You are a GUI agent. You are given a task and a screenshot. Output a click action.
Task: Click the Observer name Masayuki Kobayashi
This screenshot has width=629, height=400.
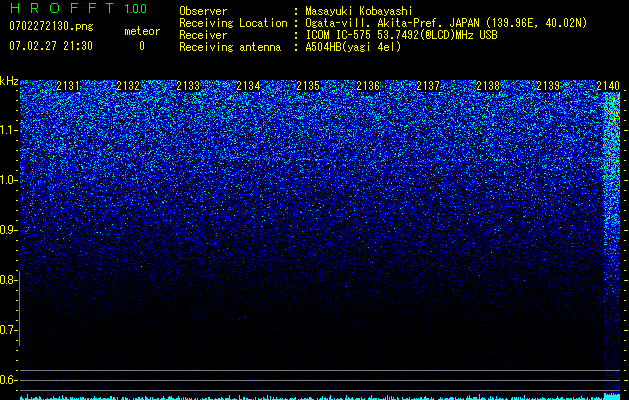pyautogui.click(x=359, y=11)
